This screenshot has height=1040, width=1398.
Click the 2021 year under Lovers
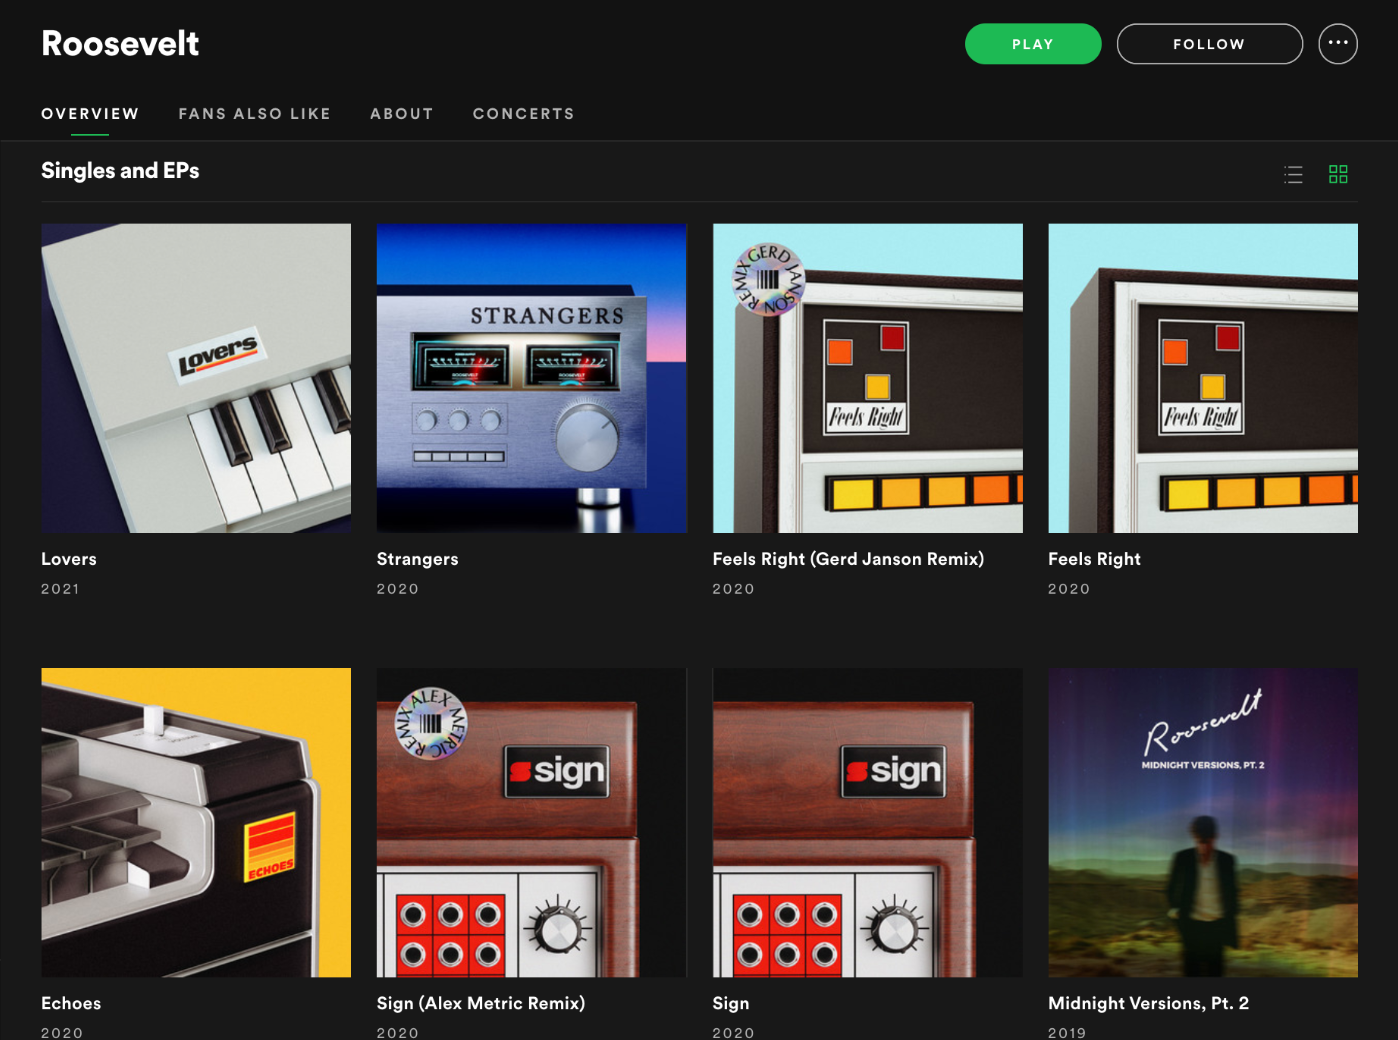pos(60,589)
